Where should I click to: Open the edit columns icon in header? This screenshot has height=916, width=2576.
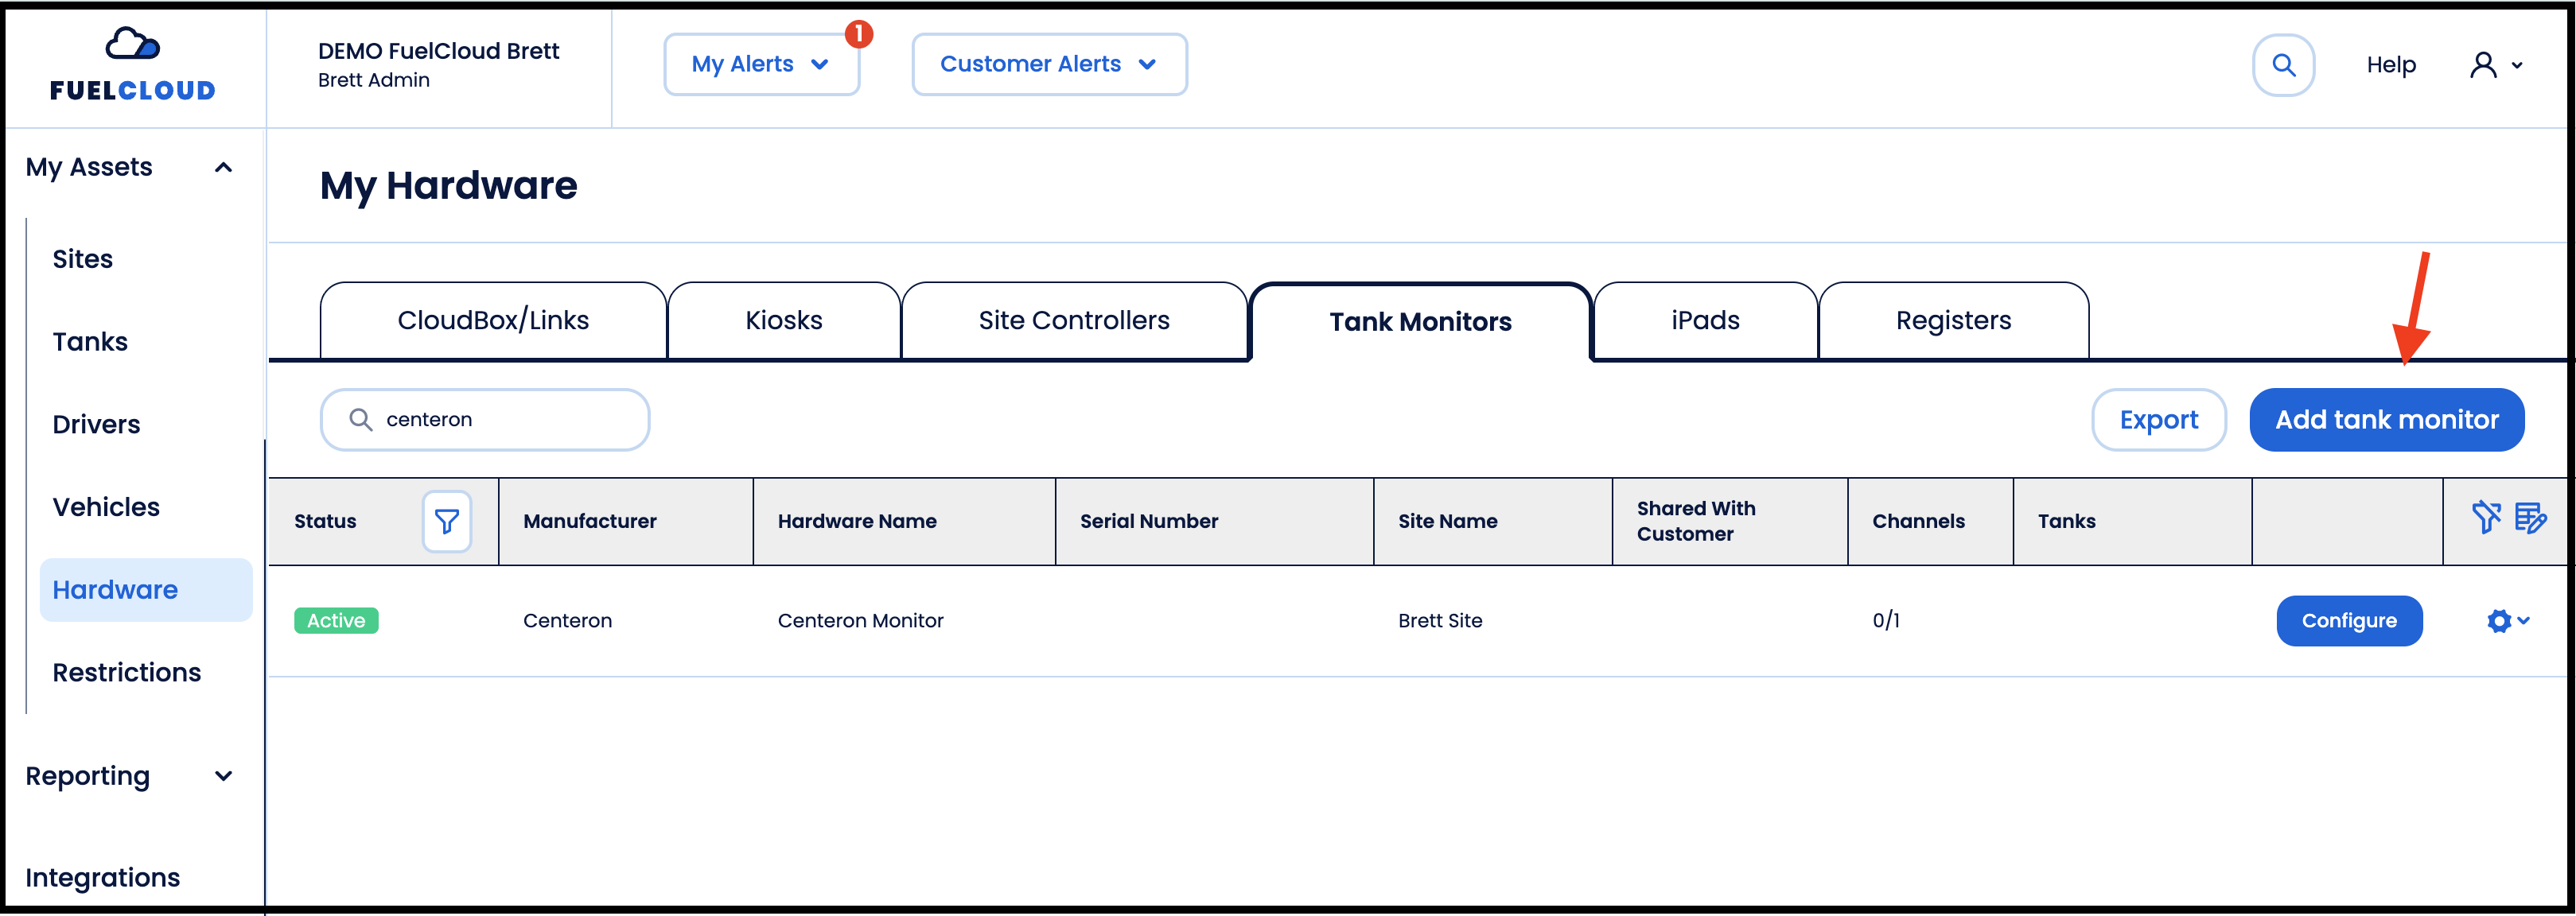[2531, 518]
